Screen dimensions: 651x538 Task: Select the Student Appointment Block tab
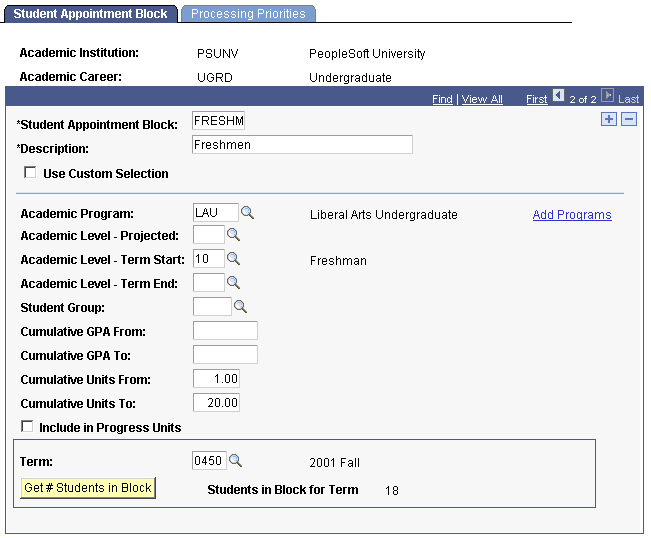(89, 14)
